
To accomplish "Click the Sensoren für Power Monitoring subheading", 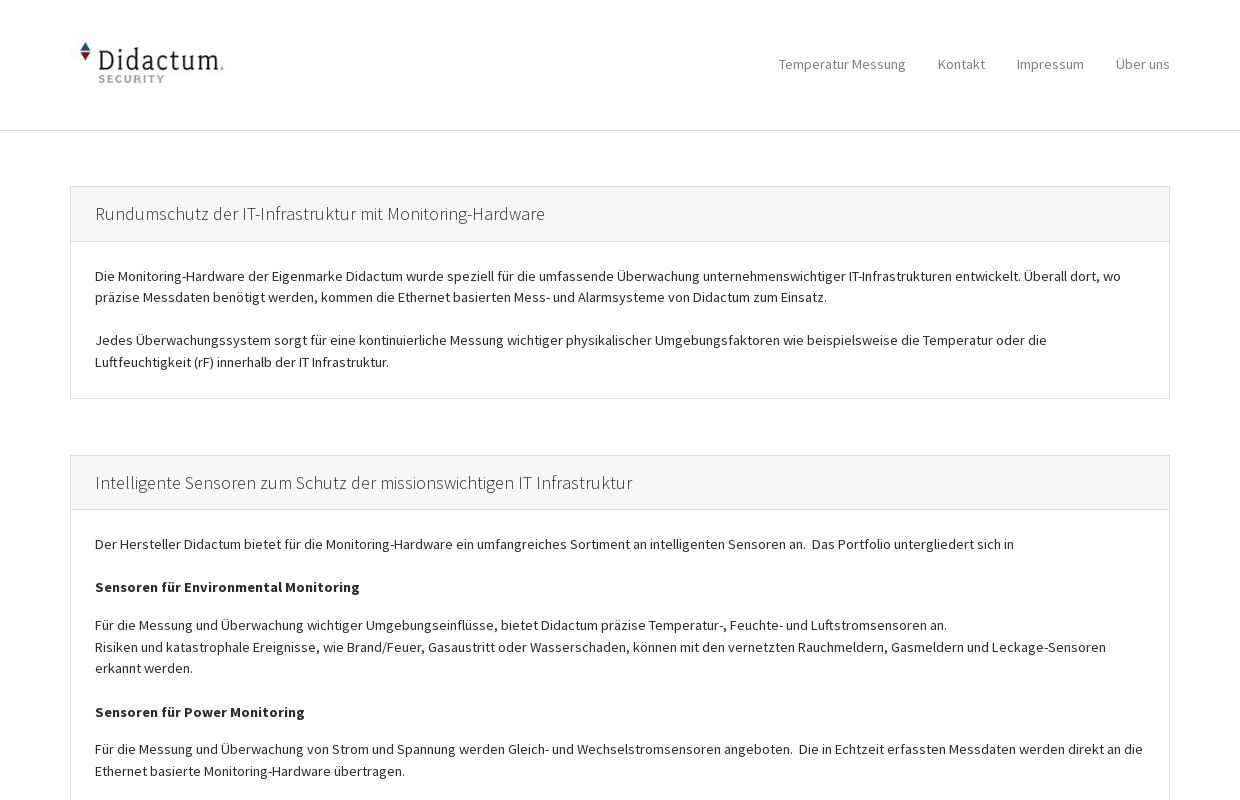I will (199, 712).
